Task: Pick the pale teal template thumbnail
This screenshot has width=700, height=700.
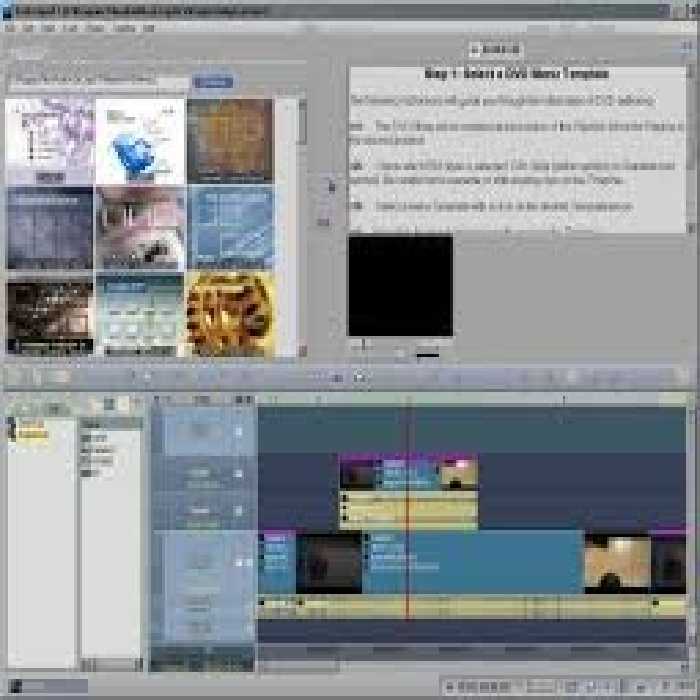Action: (x=140, y=315)
